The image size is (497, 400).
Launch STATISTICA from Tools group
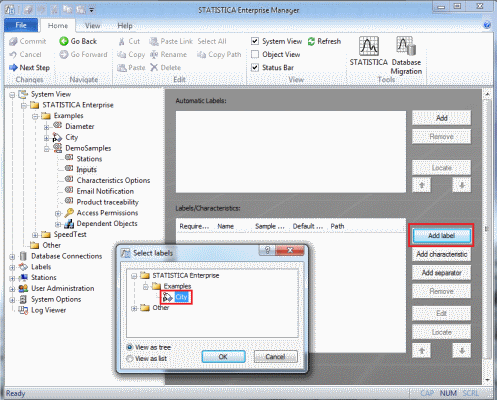tap(369, 52)
